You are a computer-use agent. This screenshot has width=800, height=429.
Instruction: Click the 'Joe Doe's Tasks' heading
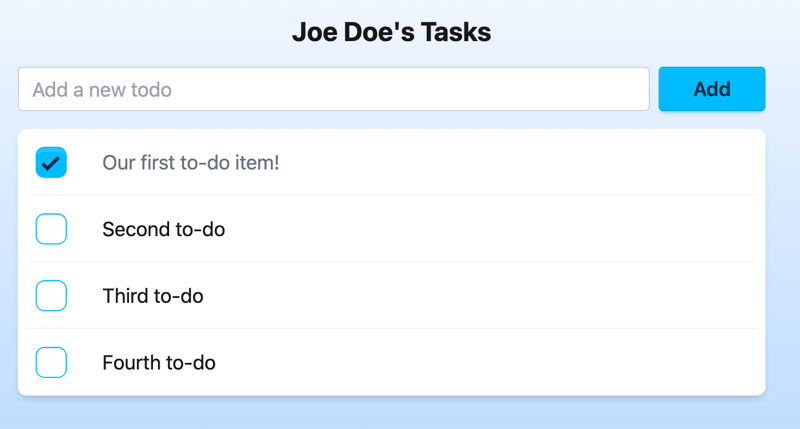tap(391, 32)
